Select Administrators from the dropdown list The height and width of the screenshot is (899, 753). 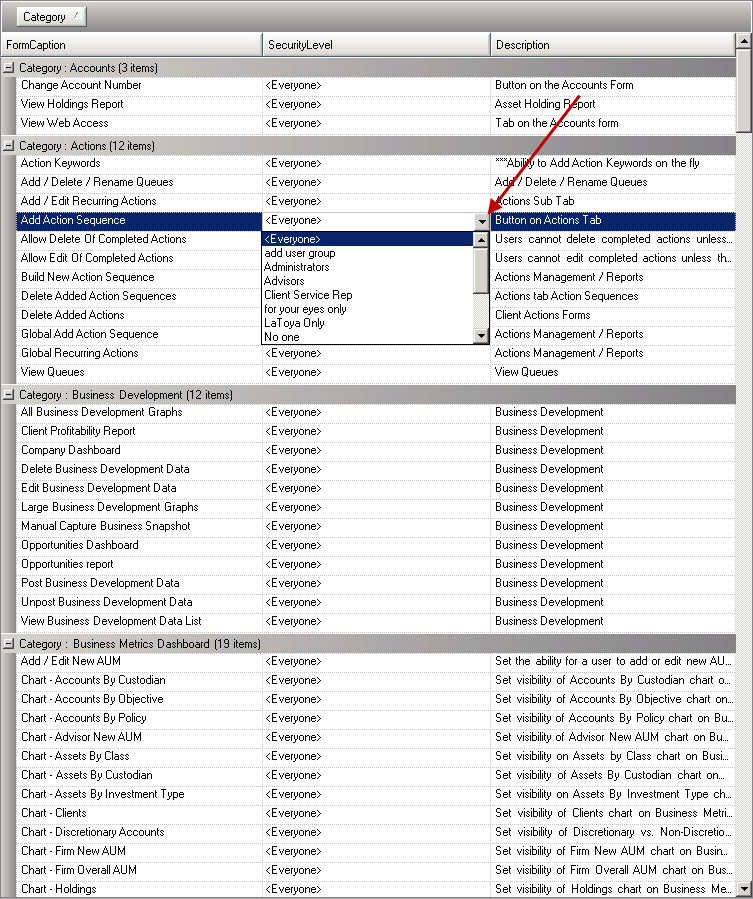(368, 267)
